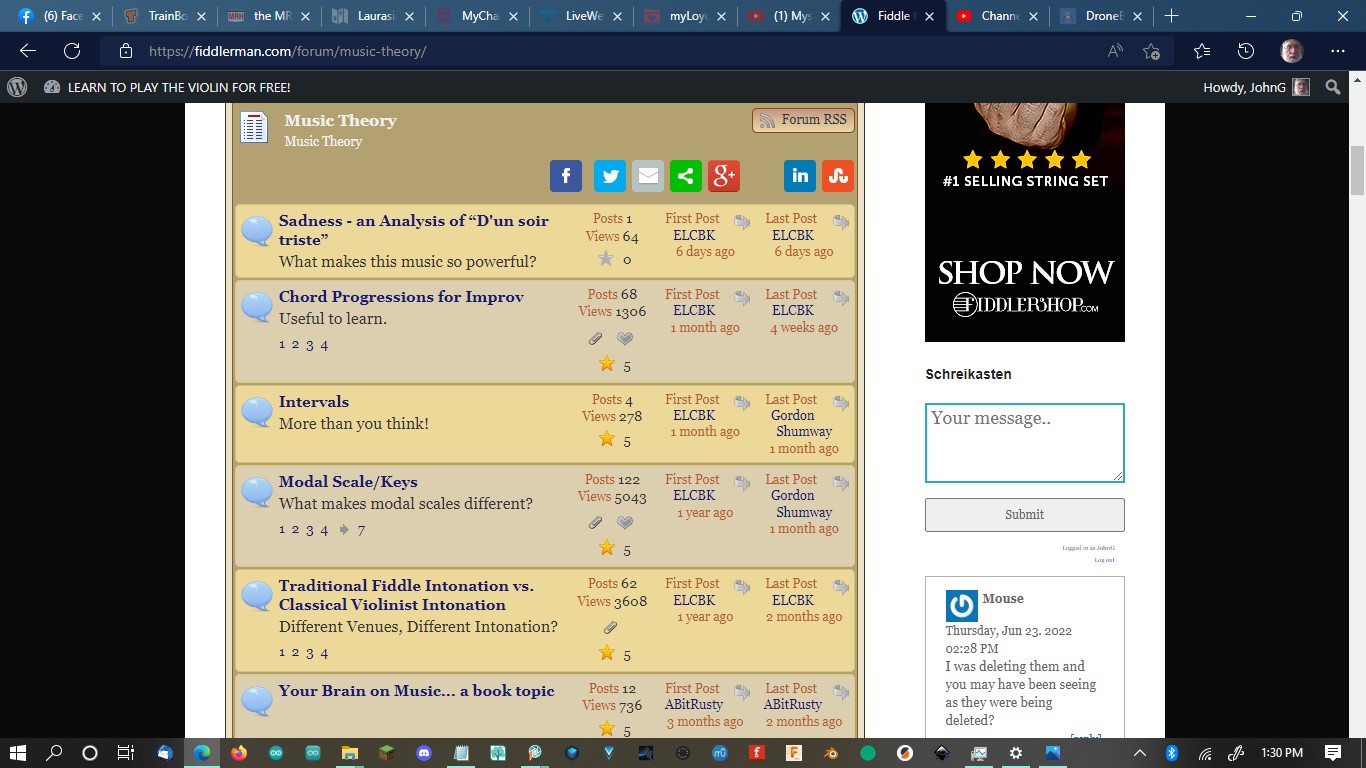
Task: Jump to last post arrow in Intervals topic
Action: (841, 402)
